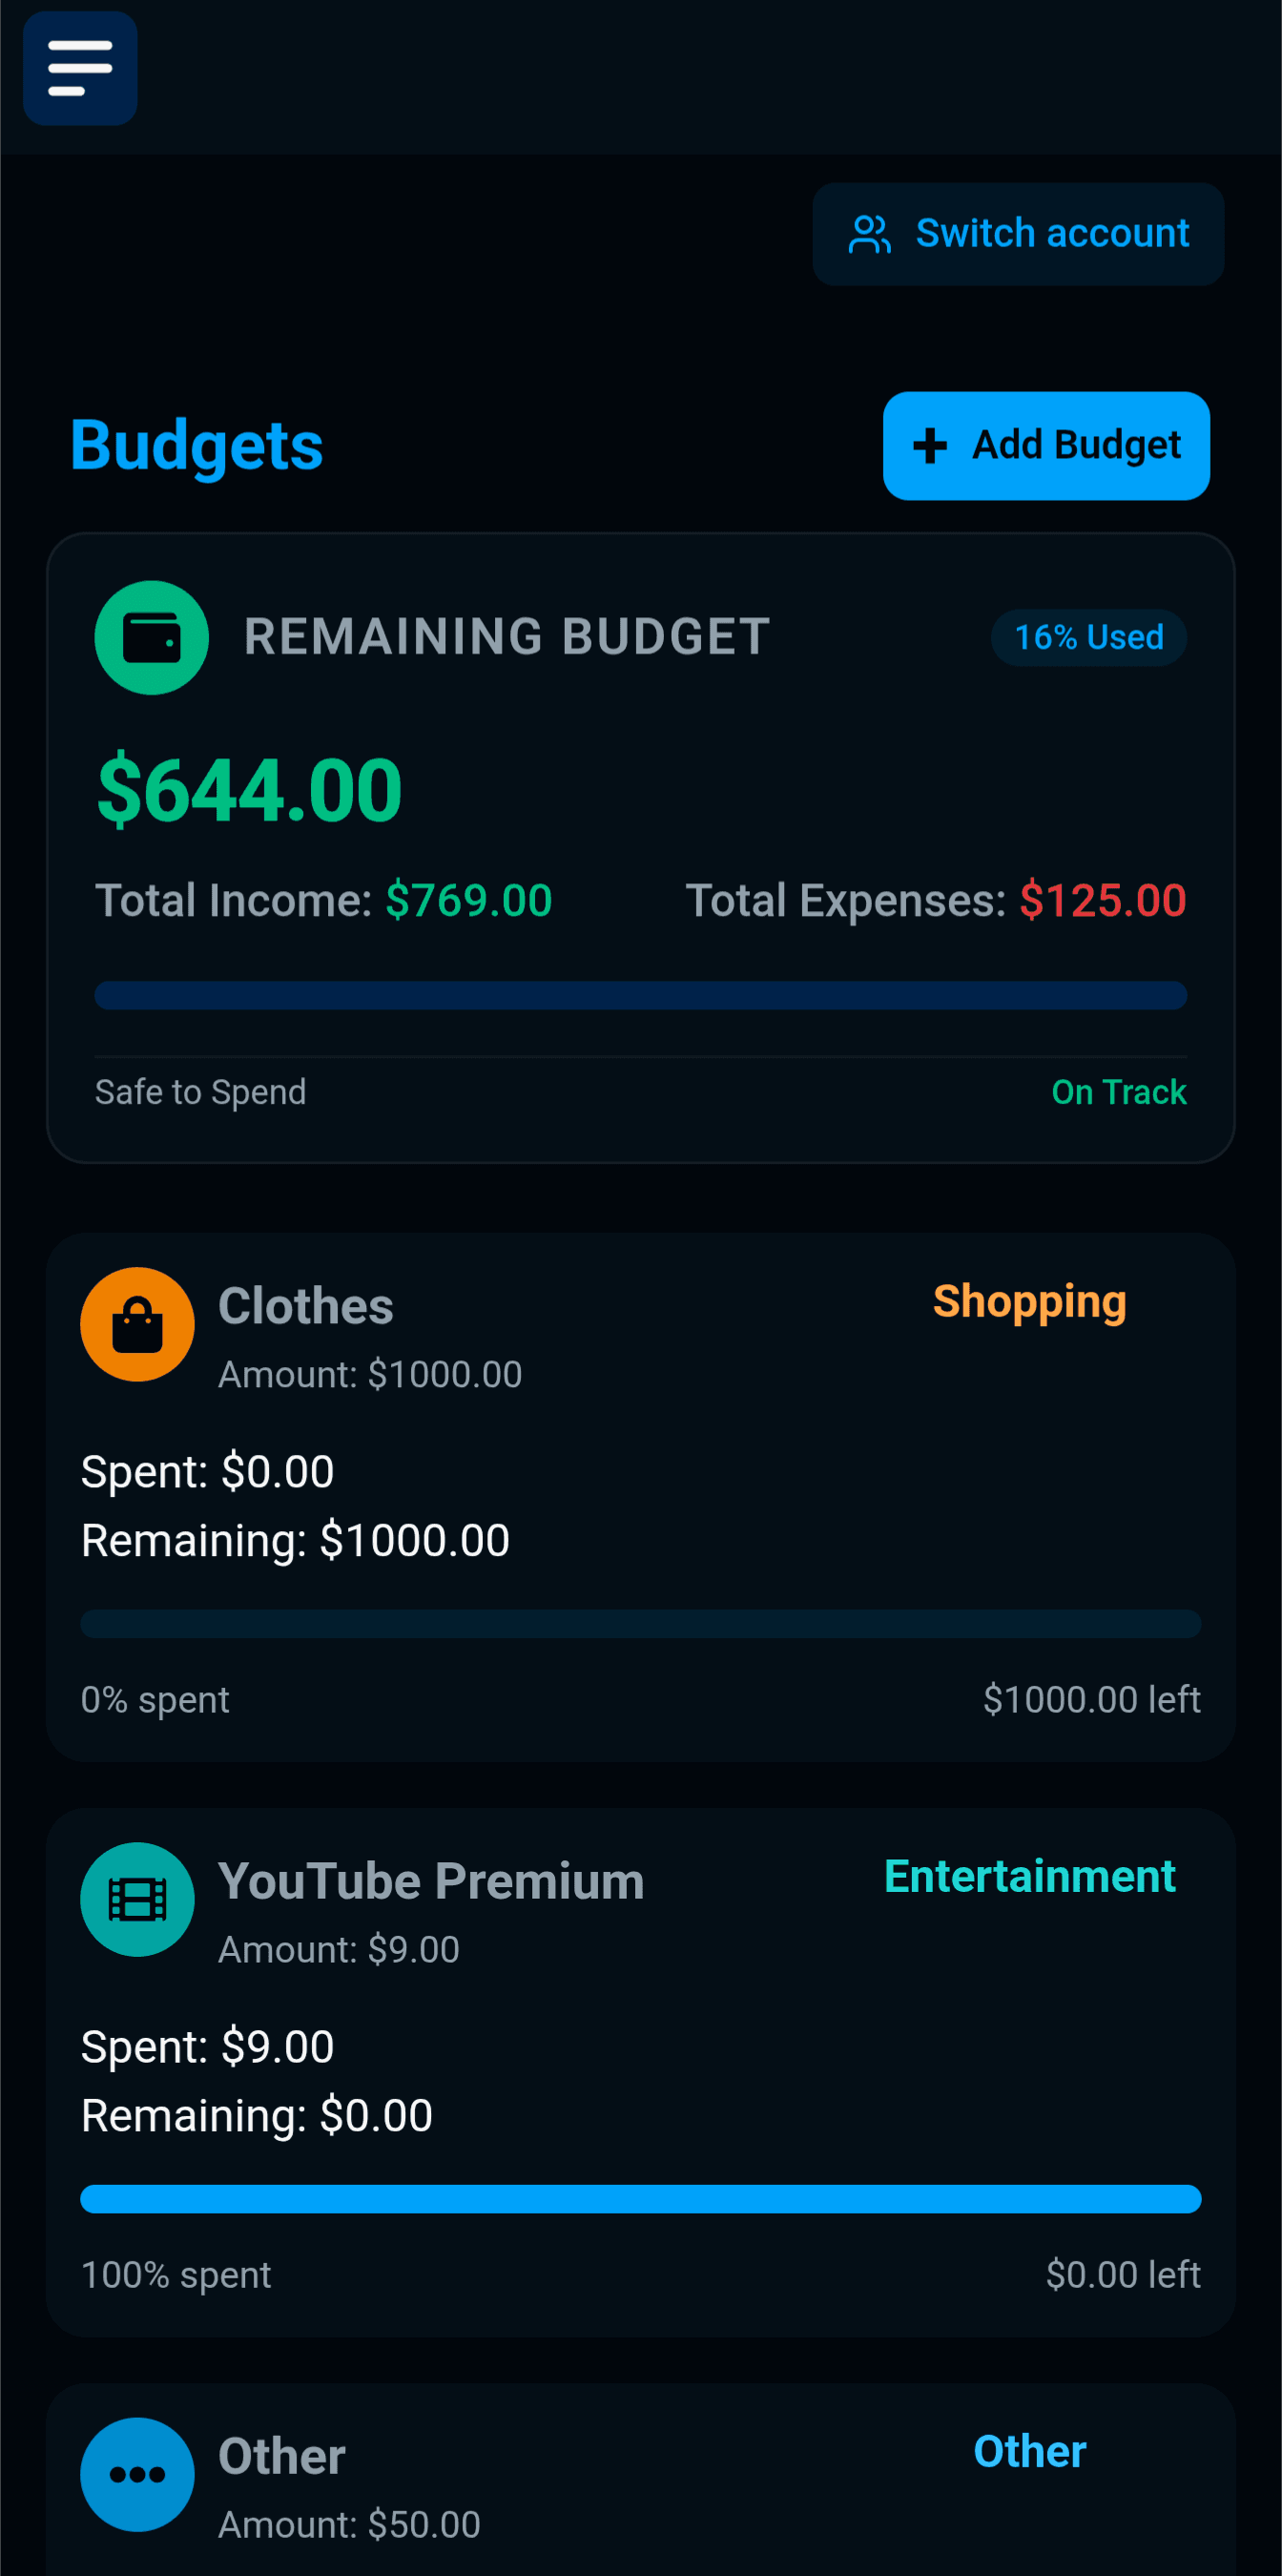This screenshot has height=2576, width=1282.
Task: Open the YouTube Premium budget title
Action: coord(431,1881)
